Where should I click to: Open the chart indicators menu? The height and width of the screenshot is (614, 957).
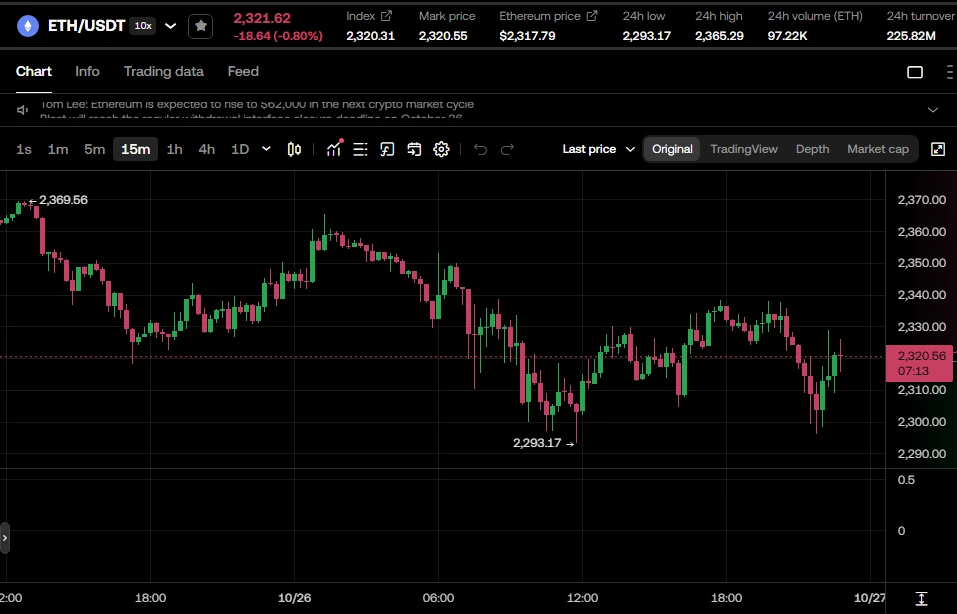[334, 149]
